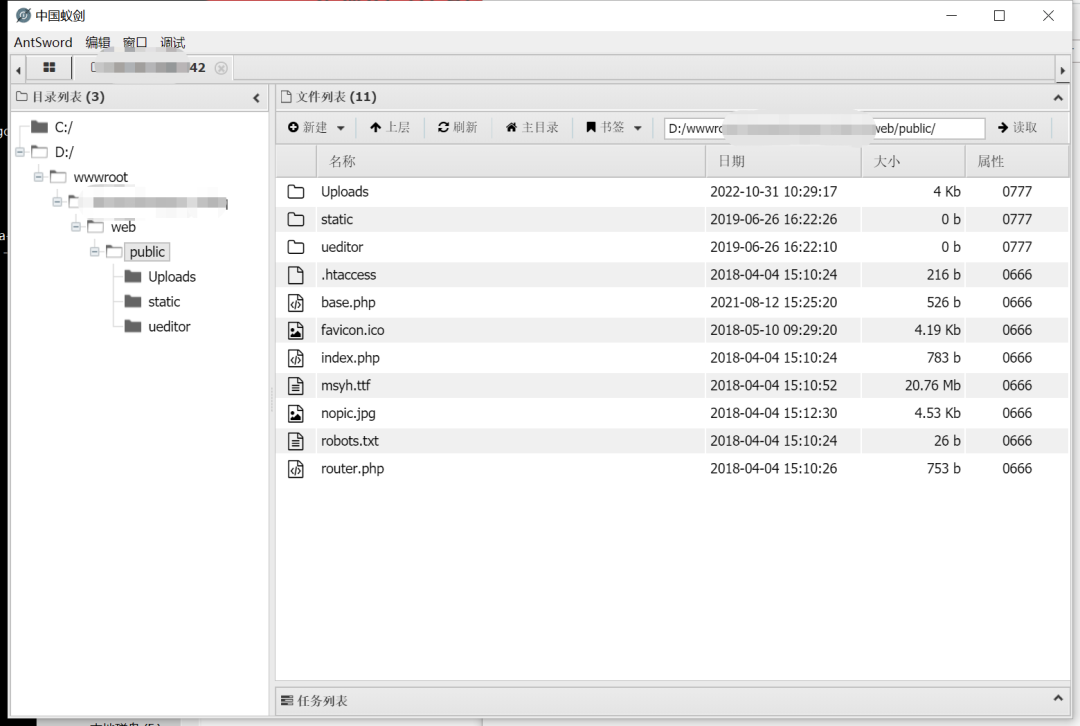The image size is (1080, 726).
Task: Open the dropdown arrow next to 书签
Action: [x=636, y=127]
